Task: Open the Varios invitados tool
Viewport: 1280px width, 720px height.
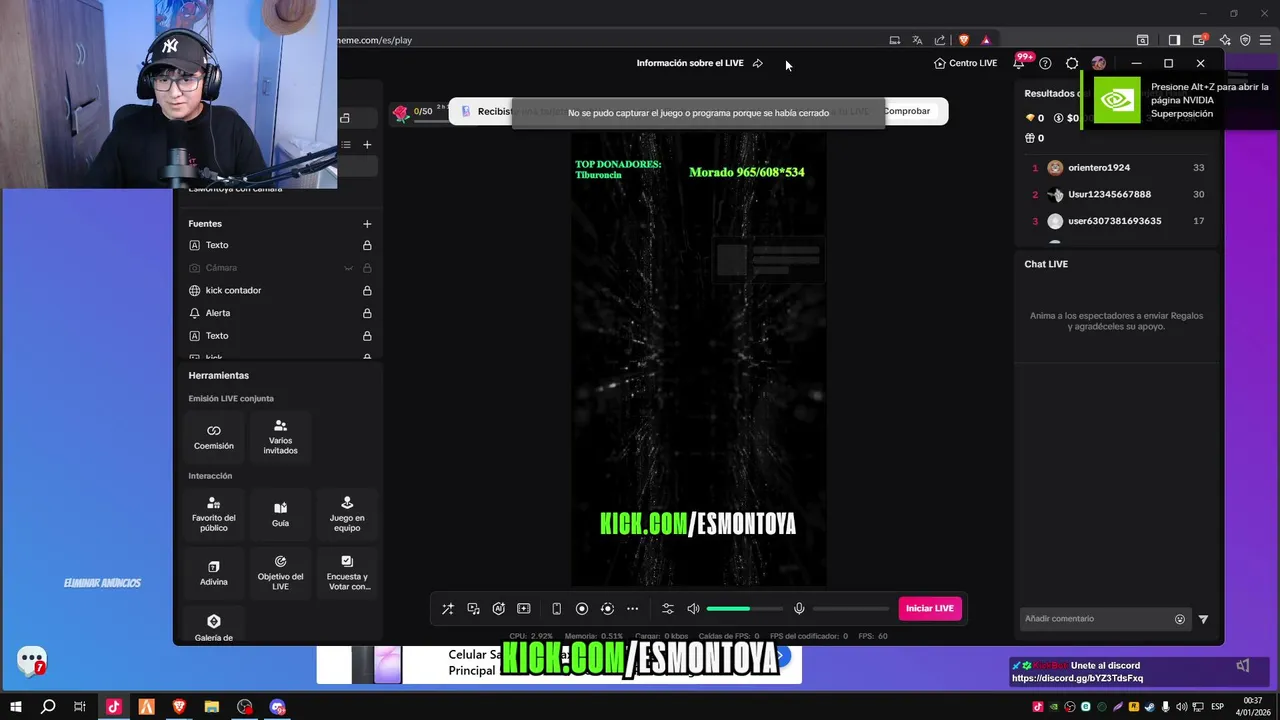Action: click(281, 437)
